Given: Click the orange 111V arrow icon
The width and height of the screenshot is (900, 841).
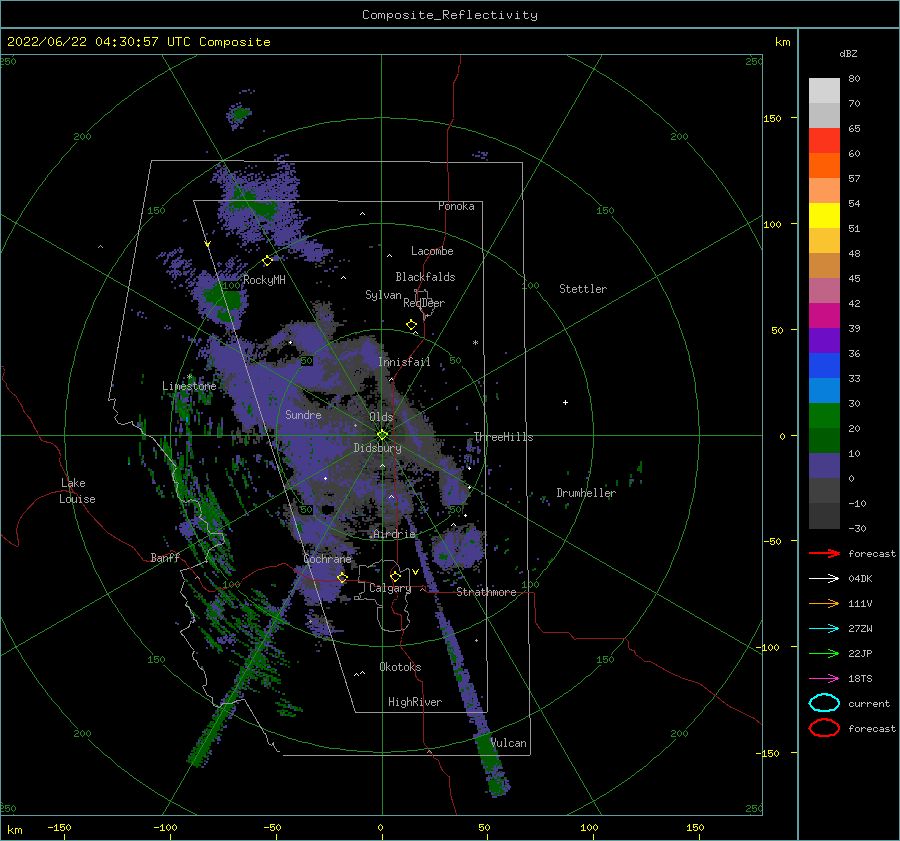Looking at the screenshot, I should 824,603.
